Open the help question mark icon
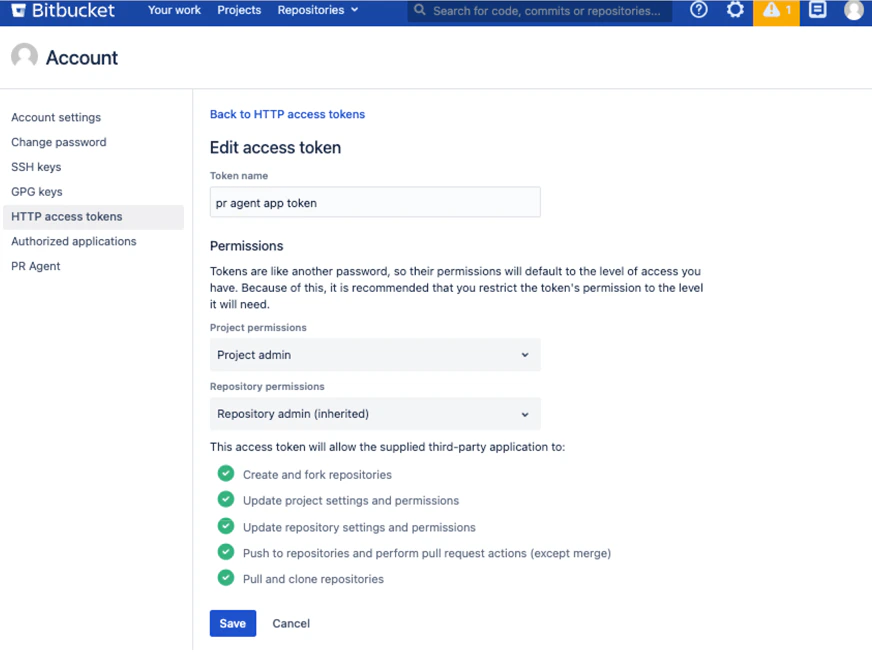 pos(698,11)
